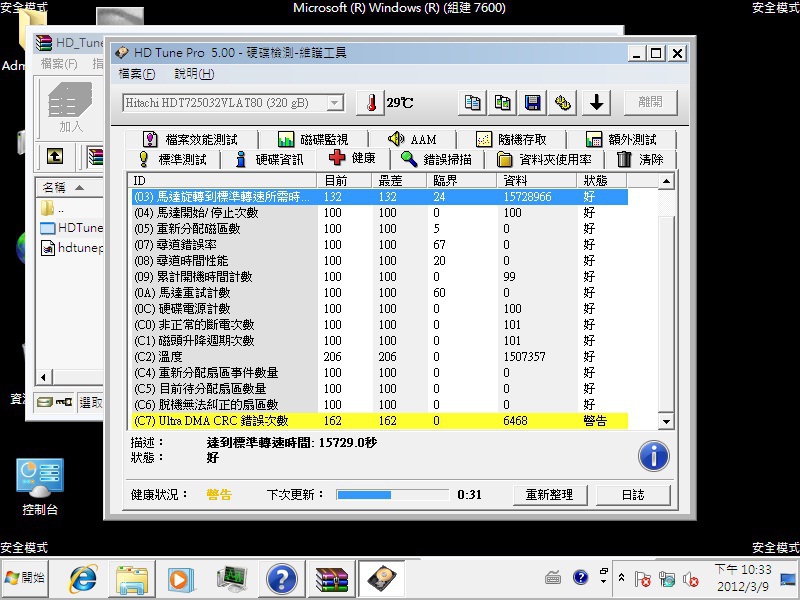Viewport: 800px width, 600px height.
Task: Select the (C0) 非正常的斷電次數 row
Action: point(380,324)
